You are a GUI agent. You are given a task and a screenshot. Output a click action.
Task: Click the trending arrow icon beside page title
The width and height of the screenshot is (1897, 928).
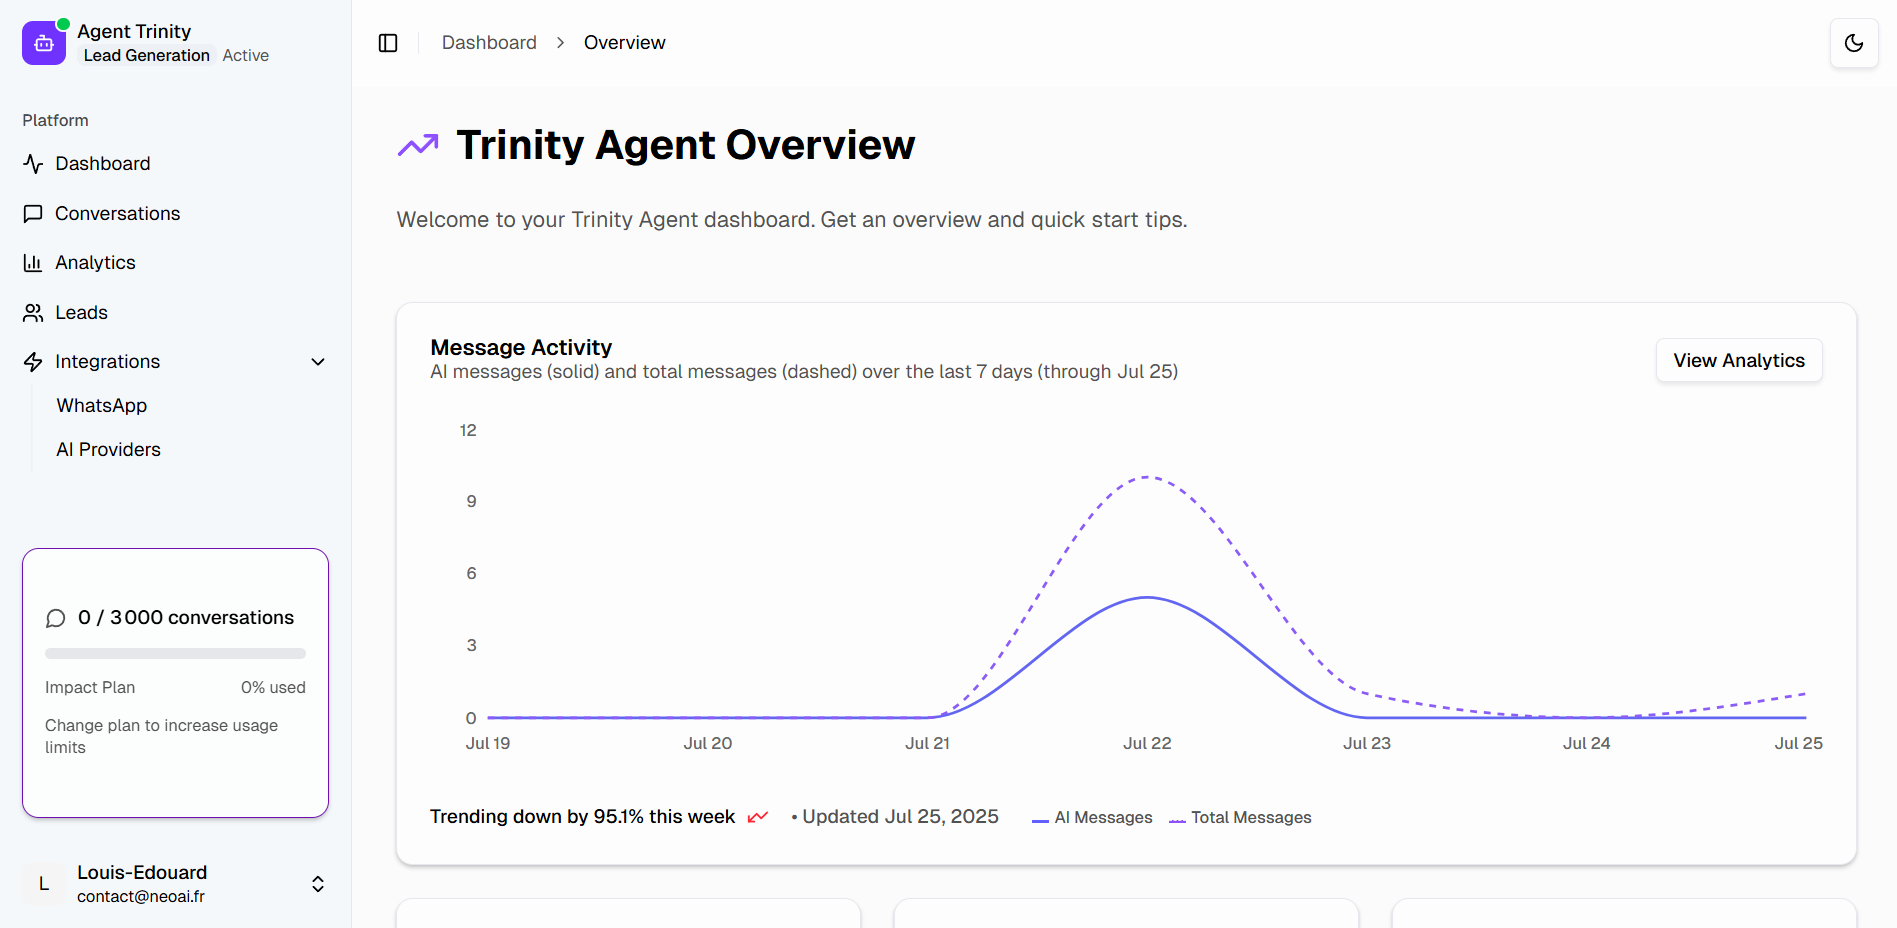pyautogui.click(x=418, y=146)
